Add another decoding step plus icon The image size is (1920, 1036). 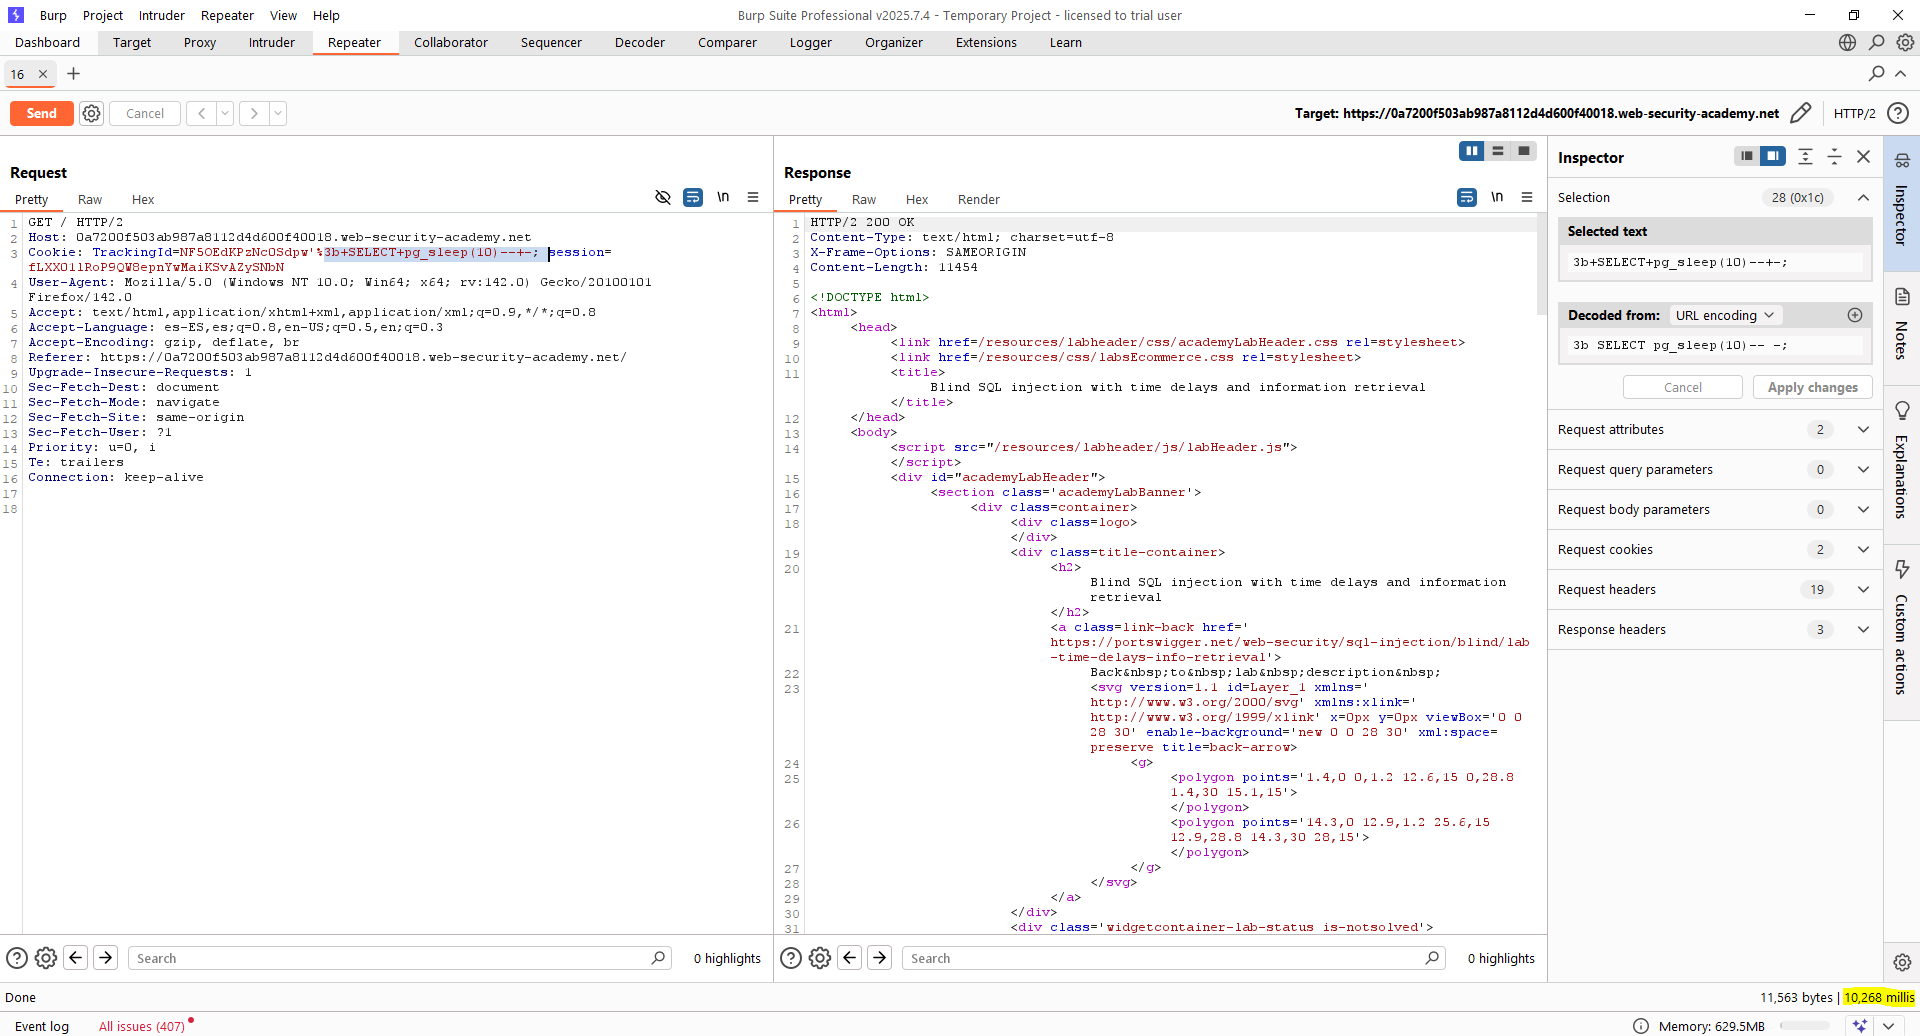point(1855,315)
